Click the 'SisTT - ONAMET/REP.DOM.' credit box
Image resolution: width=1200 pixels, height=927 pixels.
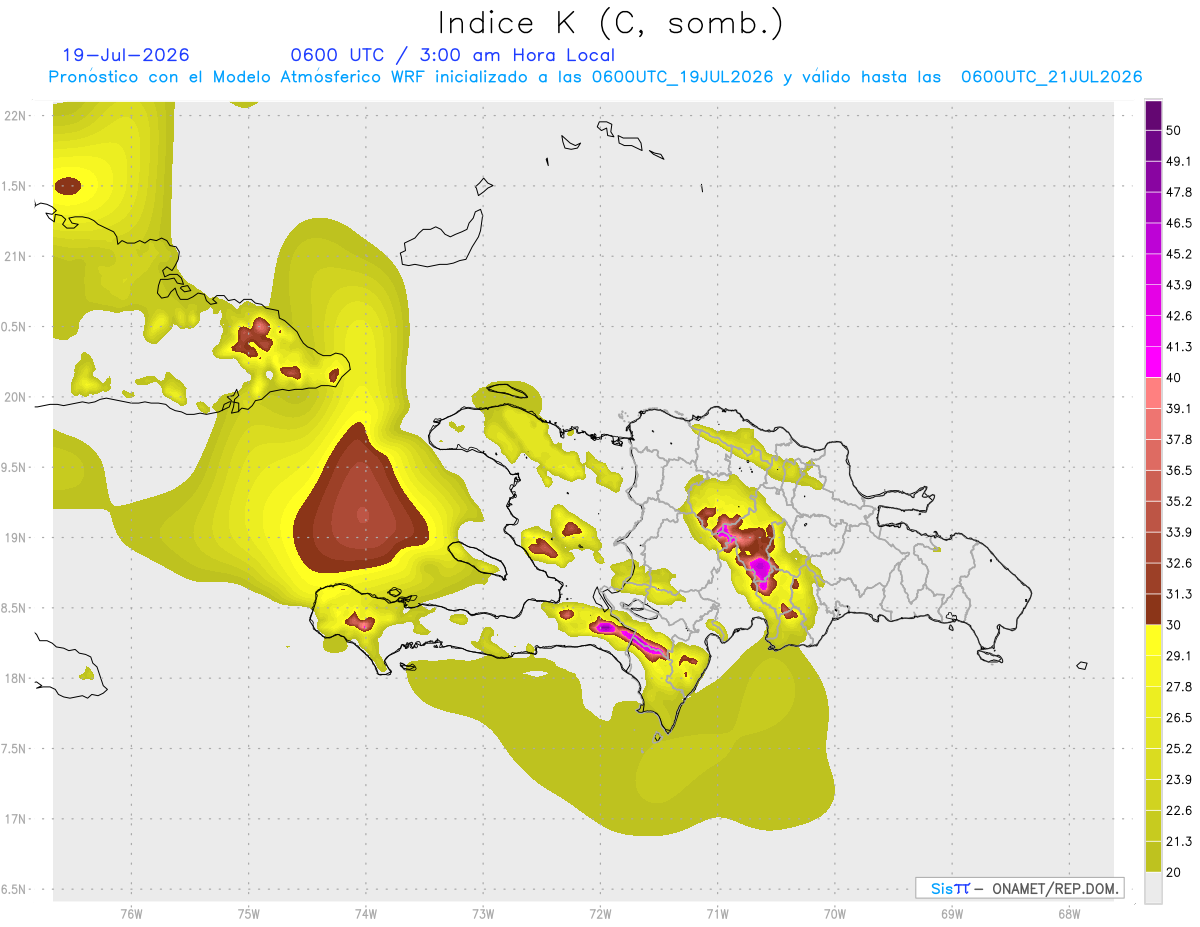click(x=1020, y=888)
